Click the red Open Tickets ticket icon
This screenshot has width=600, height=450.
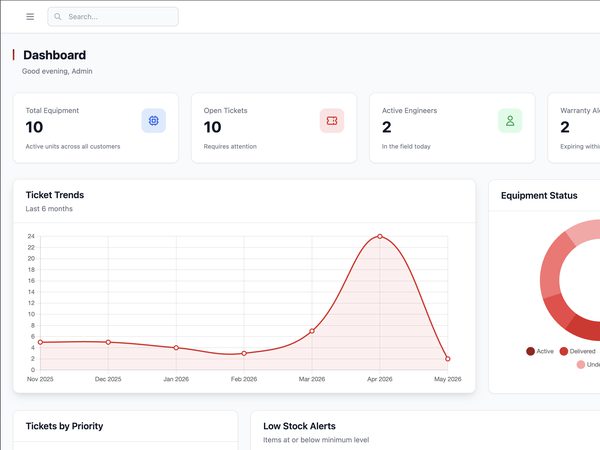click(x=332, y=121)
